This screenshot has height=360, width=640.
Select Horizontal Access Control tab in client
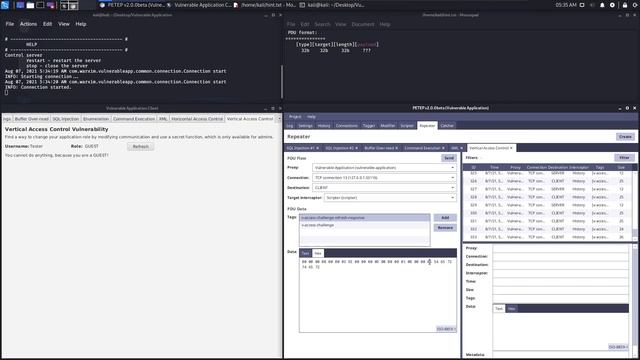197,119
